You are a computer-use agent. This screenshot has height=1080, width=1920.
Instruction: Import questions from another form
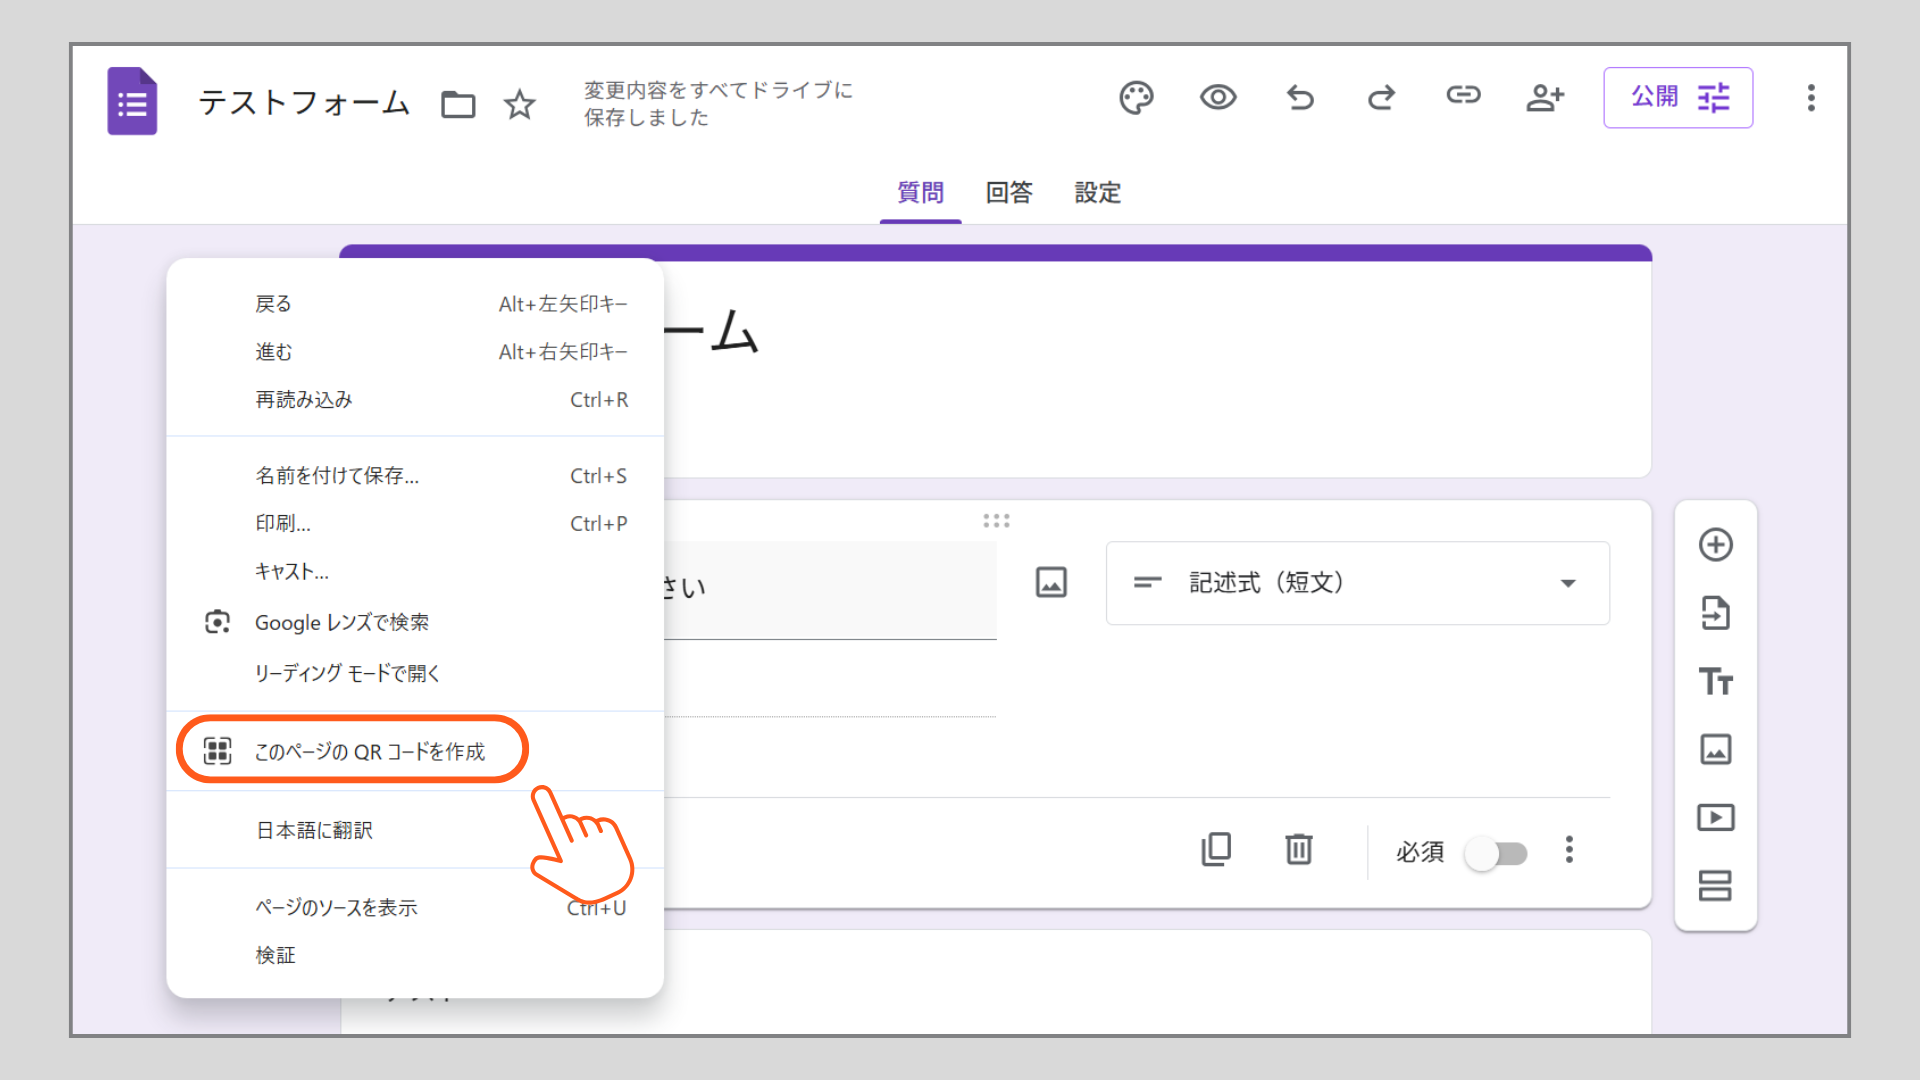(1716, 613)
